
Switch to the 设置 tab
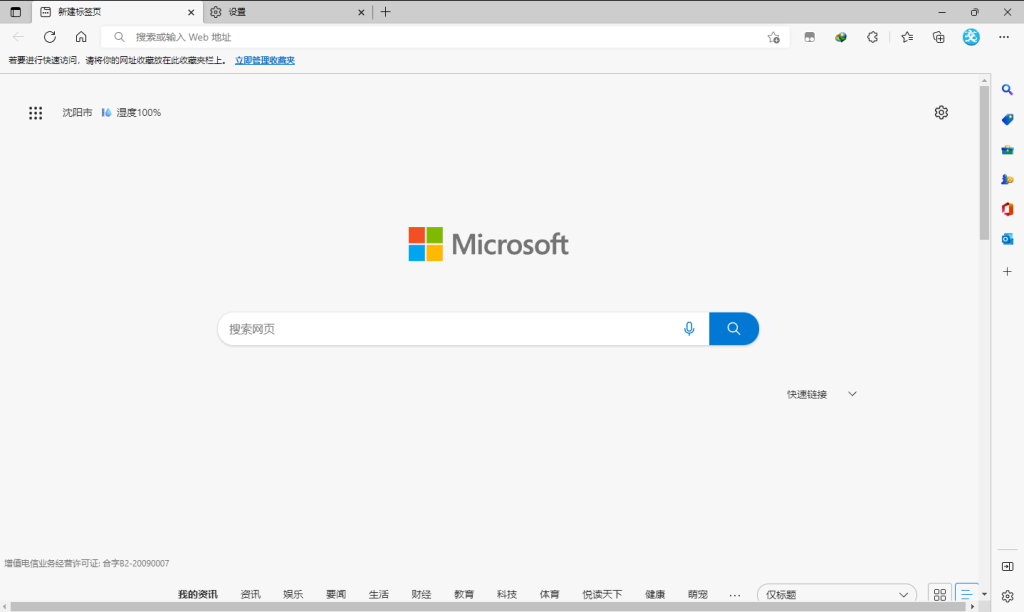coord(280,12)
